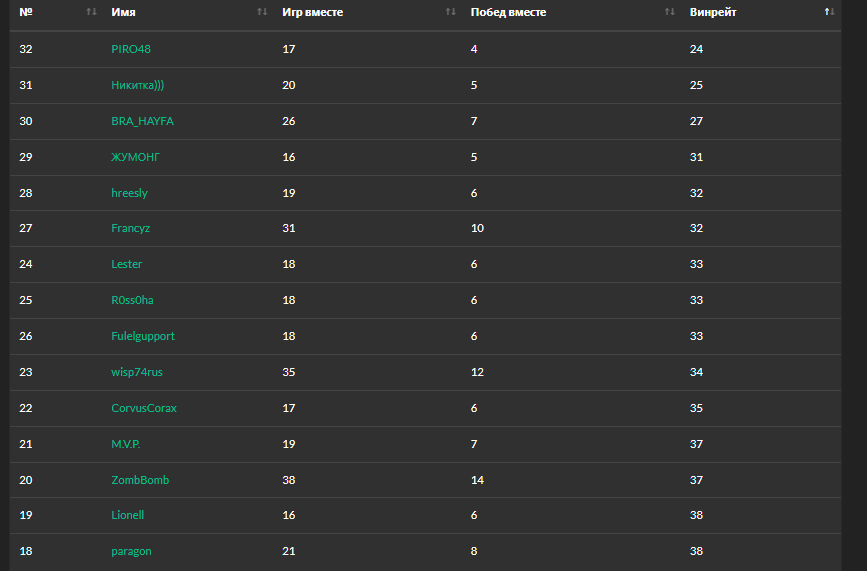867x571 pixels.
Task: Open R0ss0ha player profile
Action: [132, 300]
